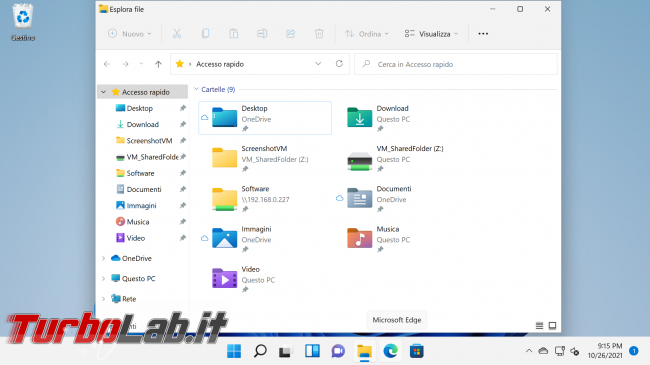Open the Documenti folder tile

pos(400,198)
